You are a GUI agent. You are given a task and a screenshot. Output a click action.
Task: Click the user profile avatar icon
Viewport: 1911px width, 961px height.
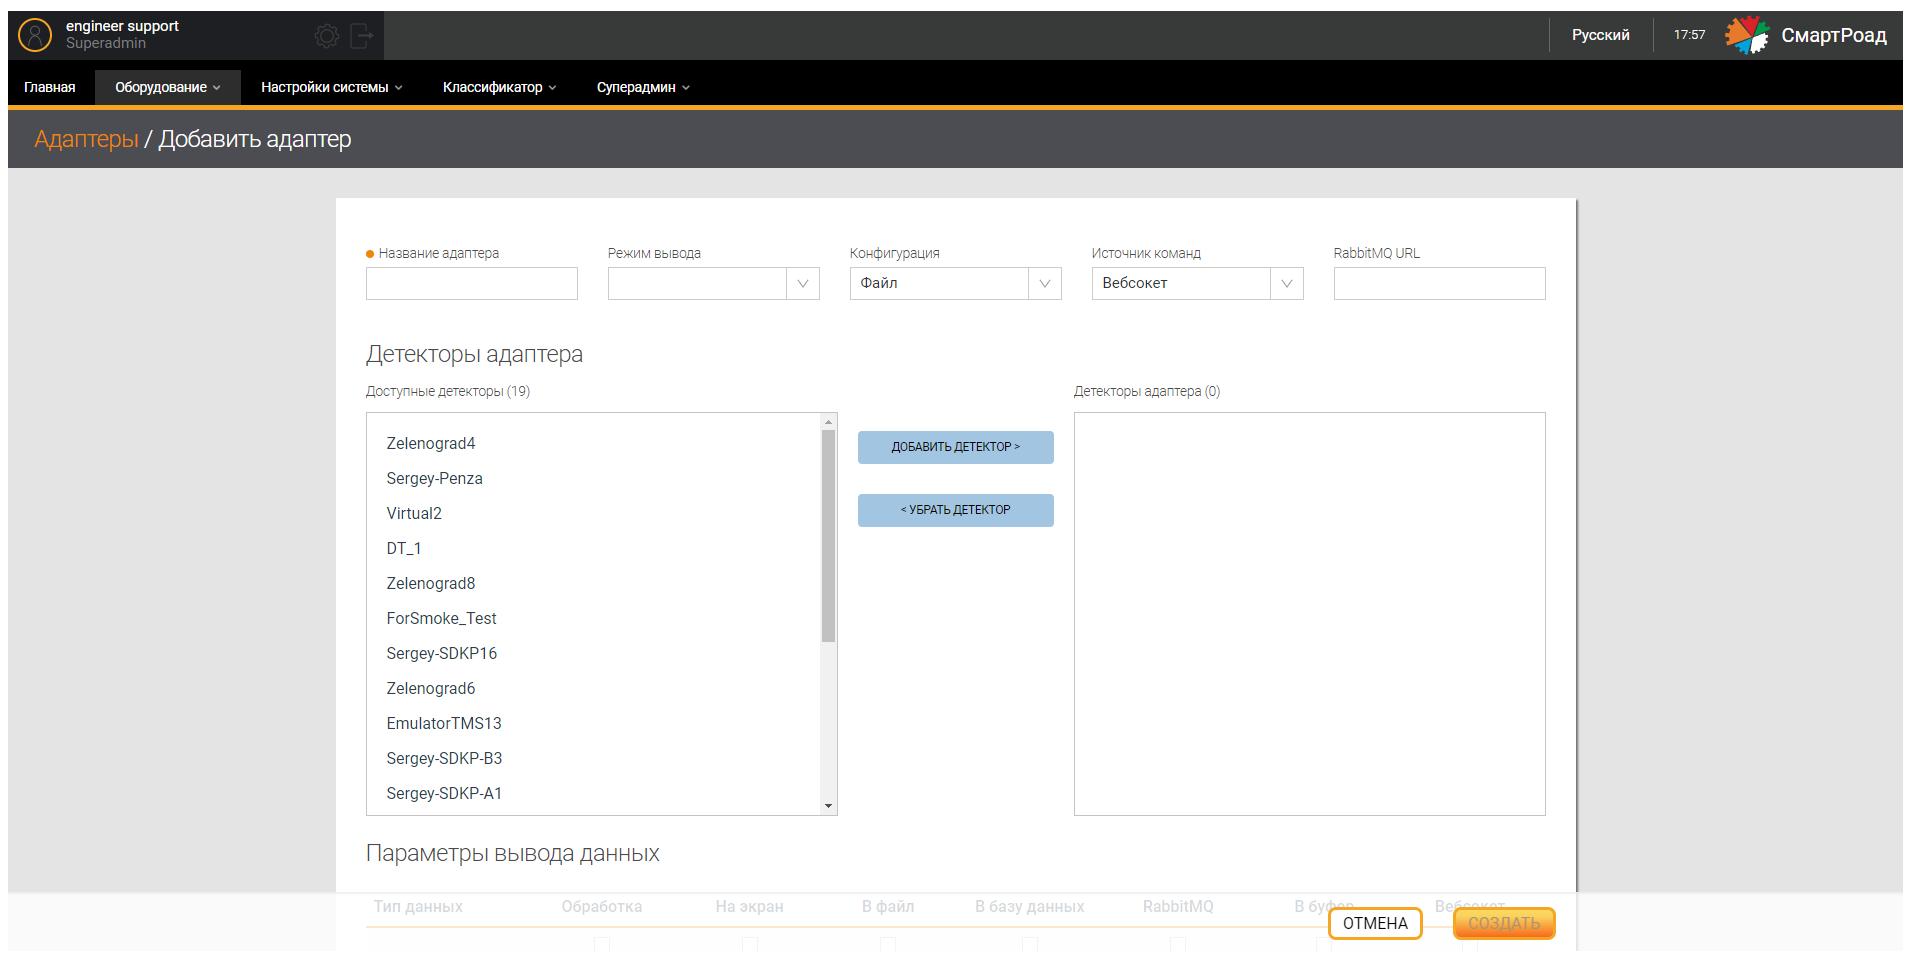tap(35, 35)
